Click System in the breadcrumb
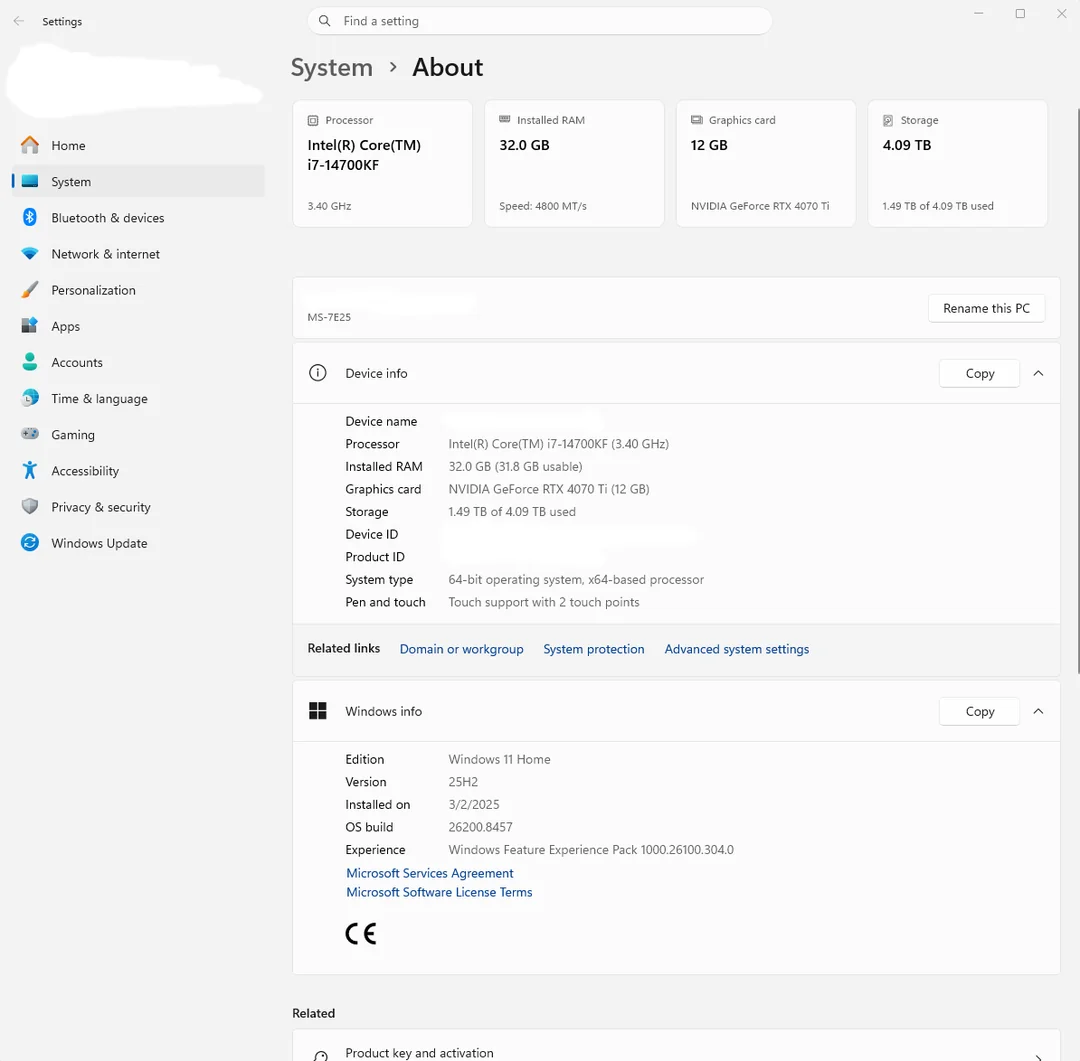The image size is (1080, 1061). point(332,68)
